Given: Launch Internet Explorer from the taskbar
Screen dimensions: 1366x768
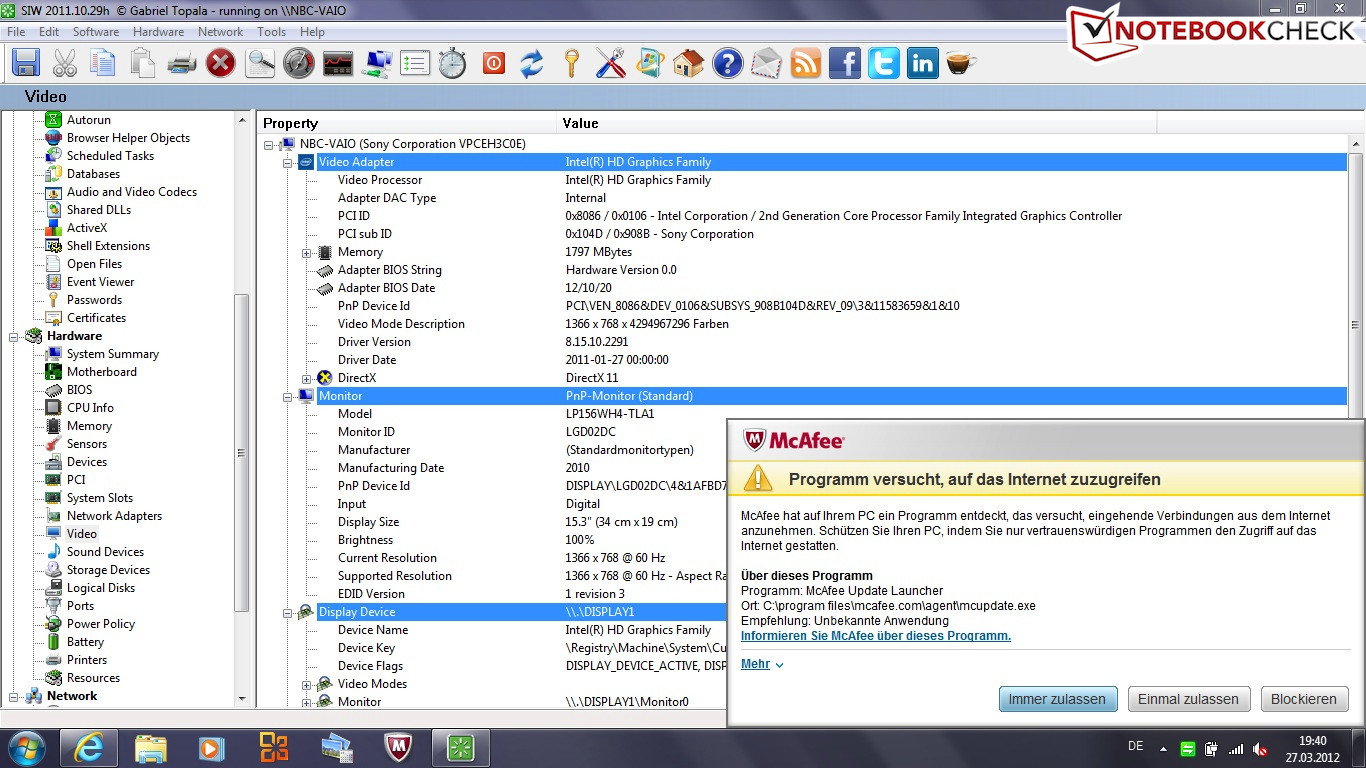Looking at the screenshot, I should (89, 747).
